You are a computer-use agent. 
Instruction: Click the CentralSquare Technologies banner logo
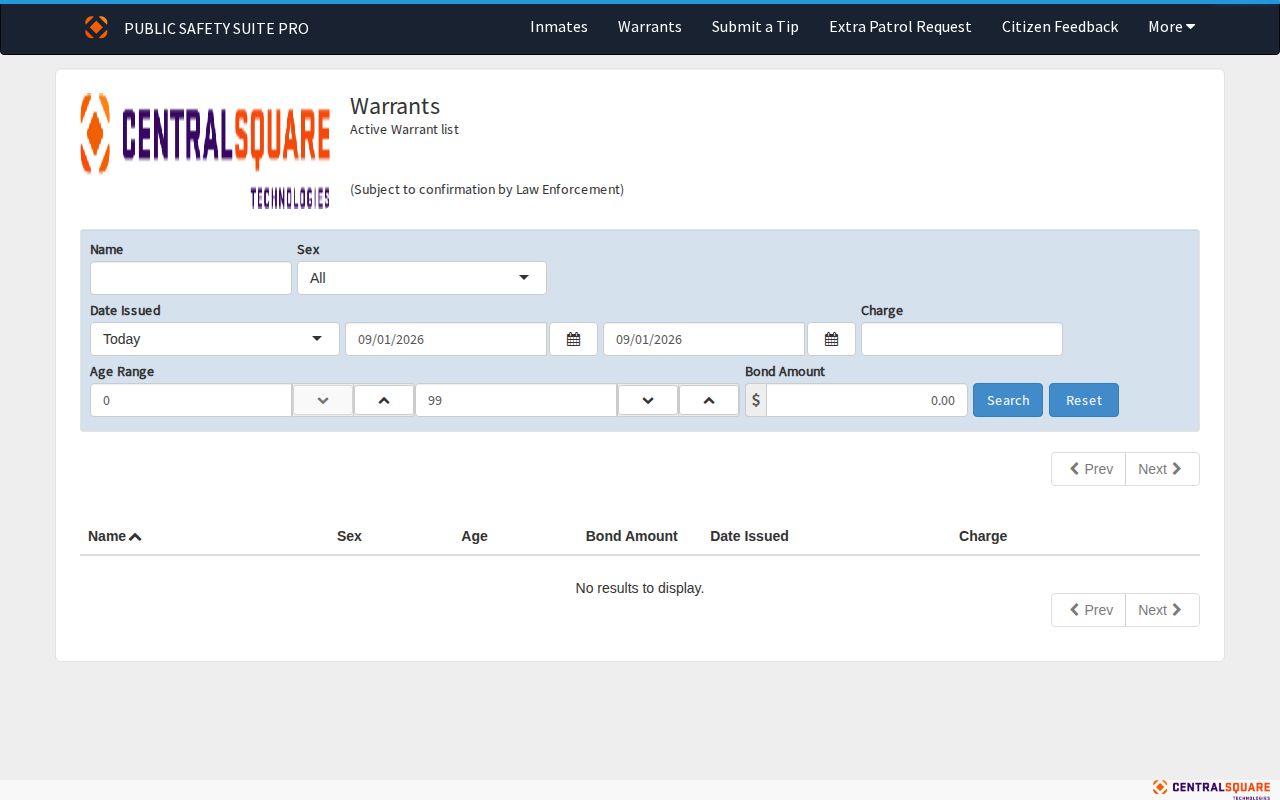pyautogui.click(x=205, y=150)
